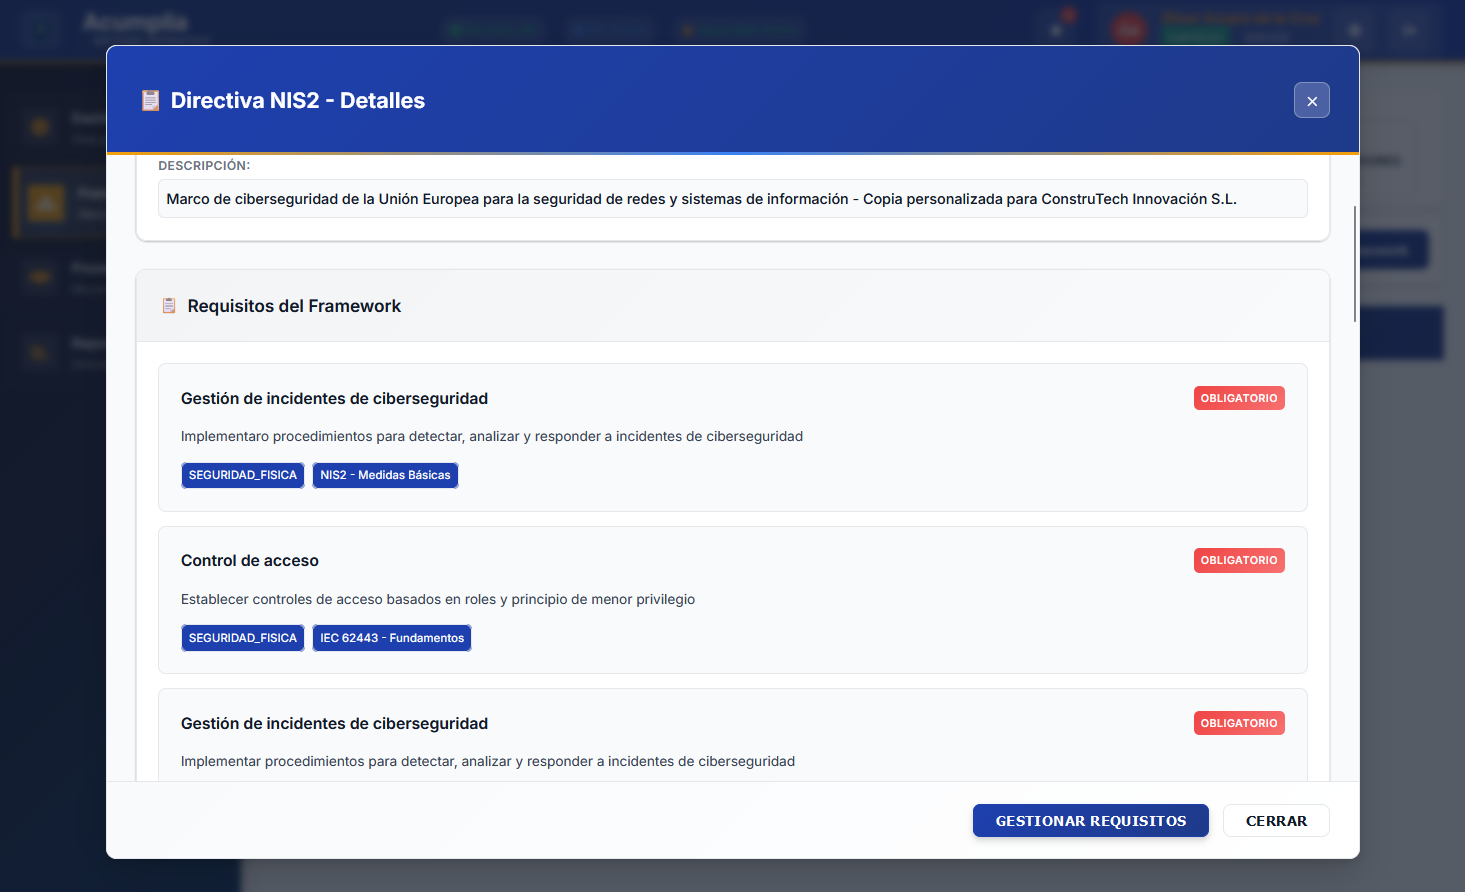Viewport: 1465px width, 892px height.
Task: Click SEGURIDAD_FISICA tag beside IEC 62443 tag
Action: 242,638
